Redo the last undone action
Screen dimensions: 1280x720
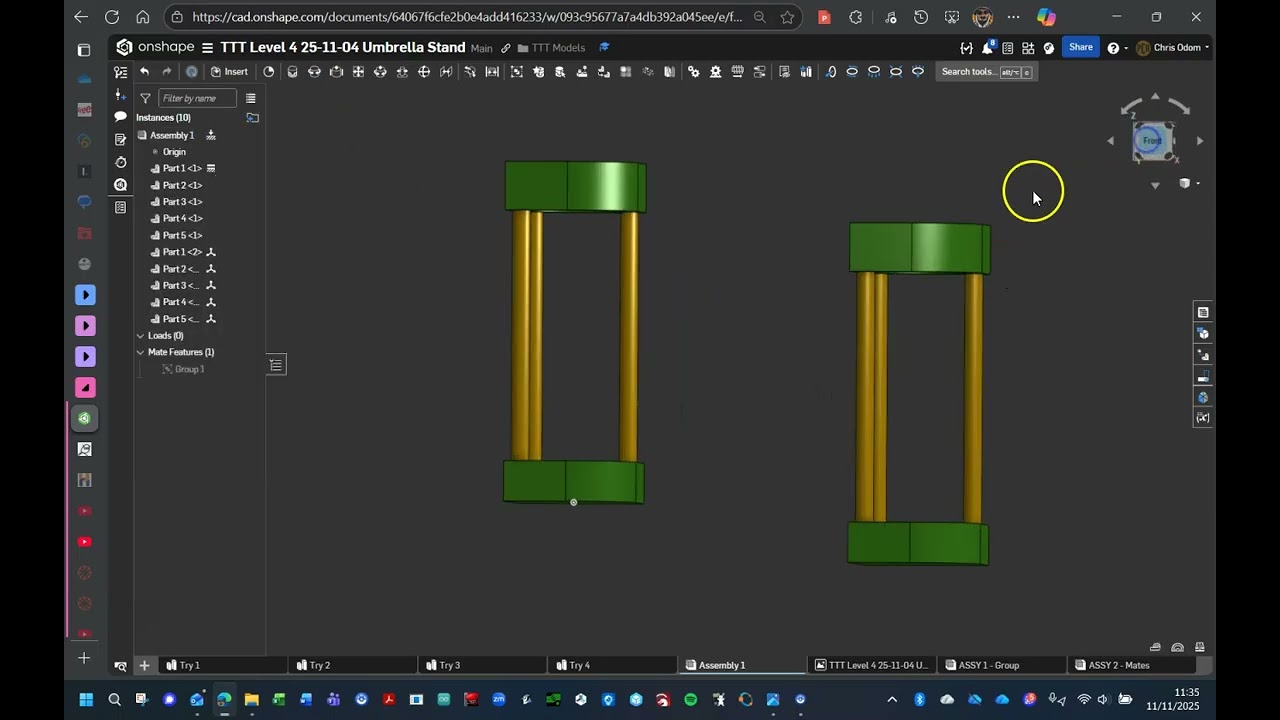click(x=167, y=72)
